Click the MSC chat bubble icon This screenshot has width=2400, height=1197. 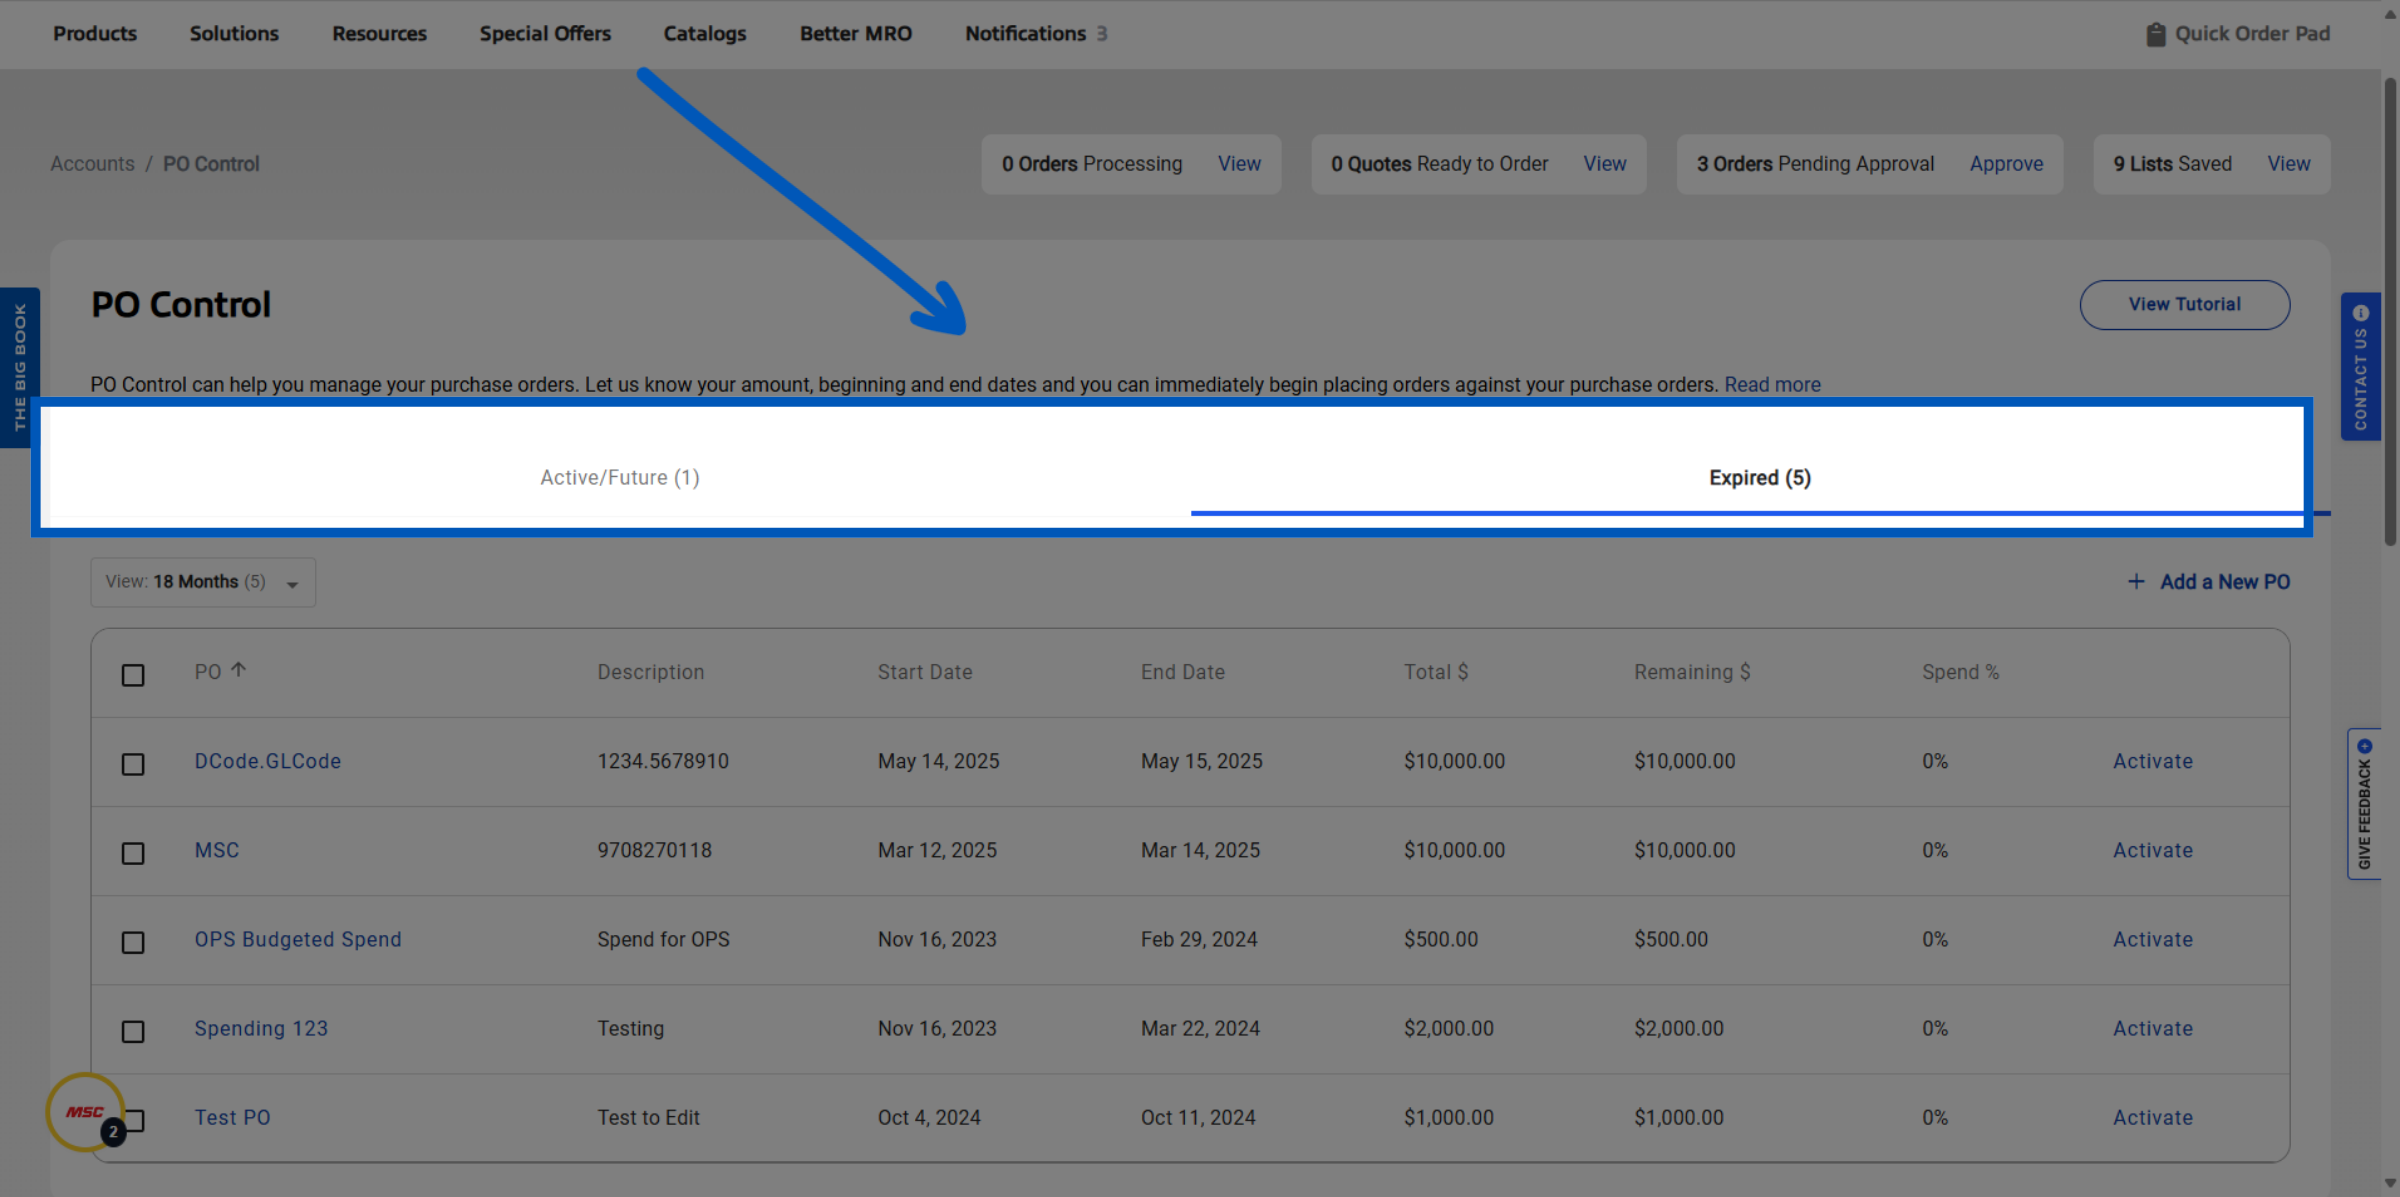coord(86,1111)
